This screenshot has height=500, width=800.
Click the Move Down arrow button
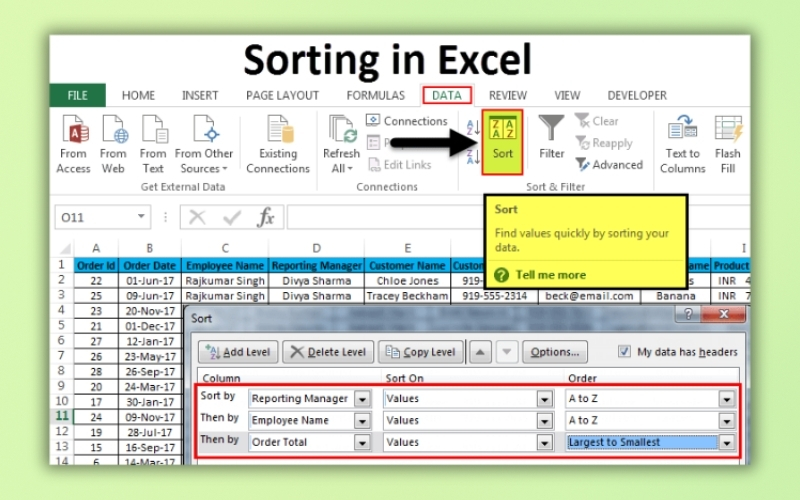tap(507, 352)
